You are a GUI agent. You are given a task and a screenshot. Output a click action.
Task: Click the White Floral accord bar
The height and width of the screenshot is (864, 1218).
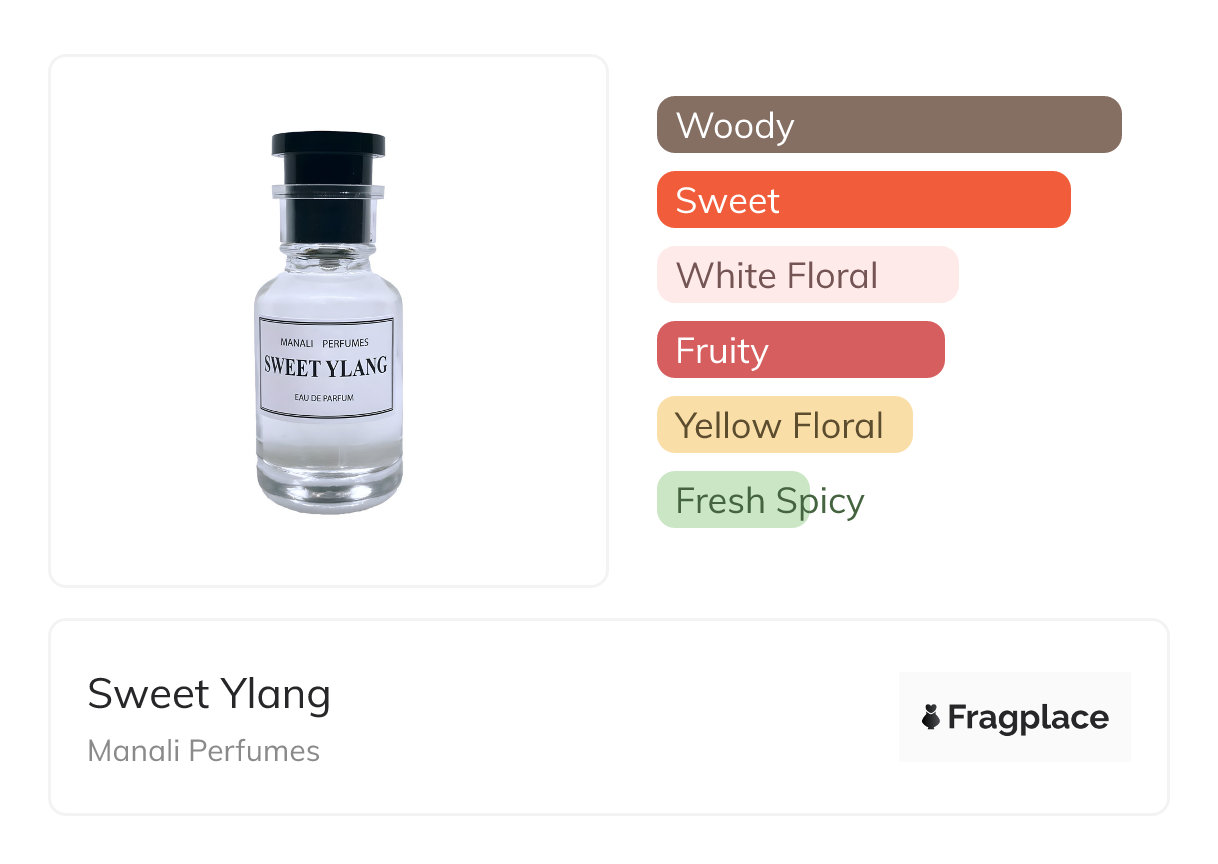coord(807,275)
